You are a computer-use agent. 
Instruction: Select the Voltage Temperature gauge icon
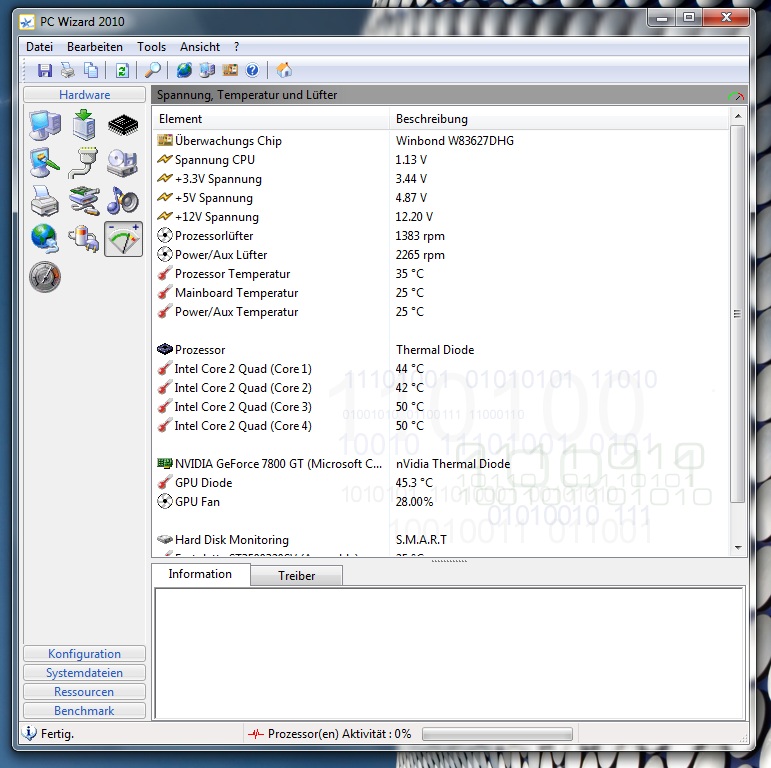point(123,239)
